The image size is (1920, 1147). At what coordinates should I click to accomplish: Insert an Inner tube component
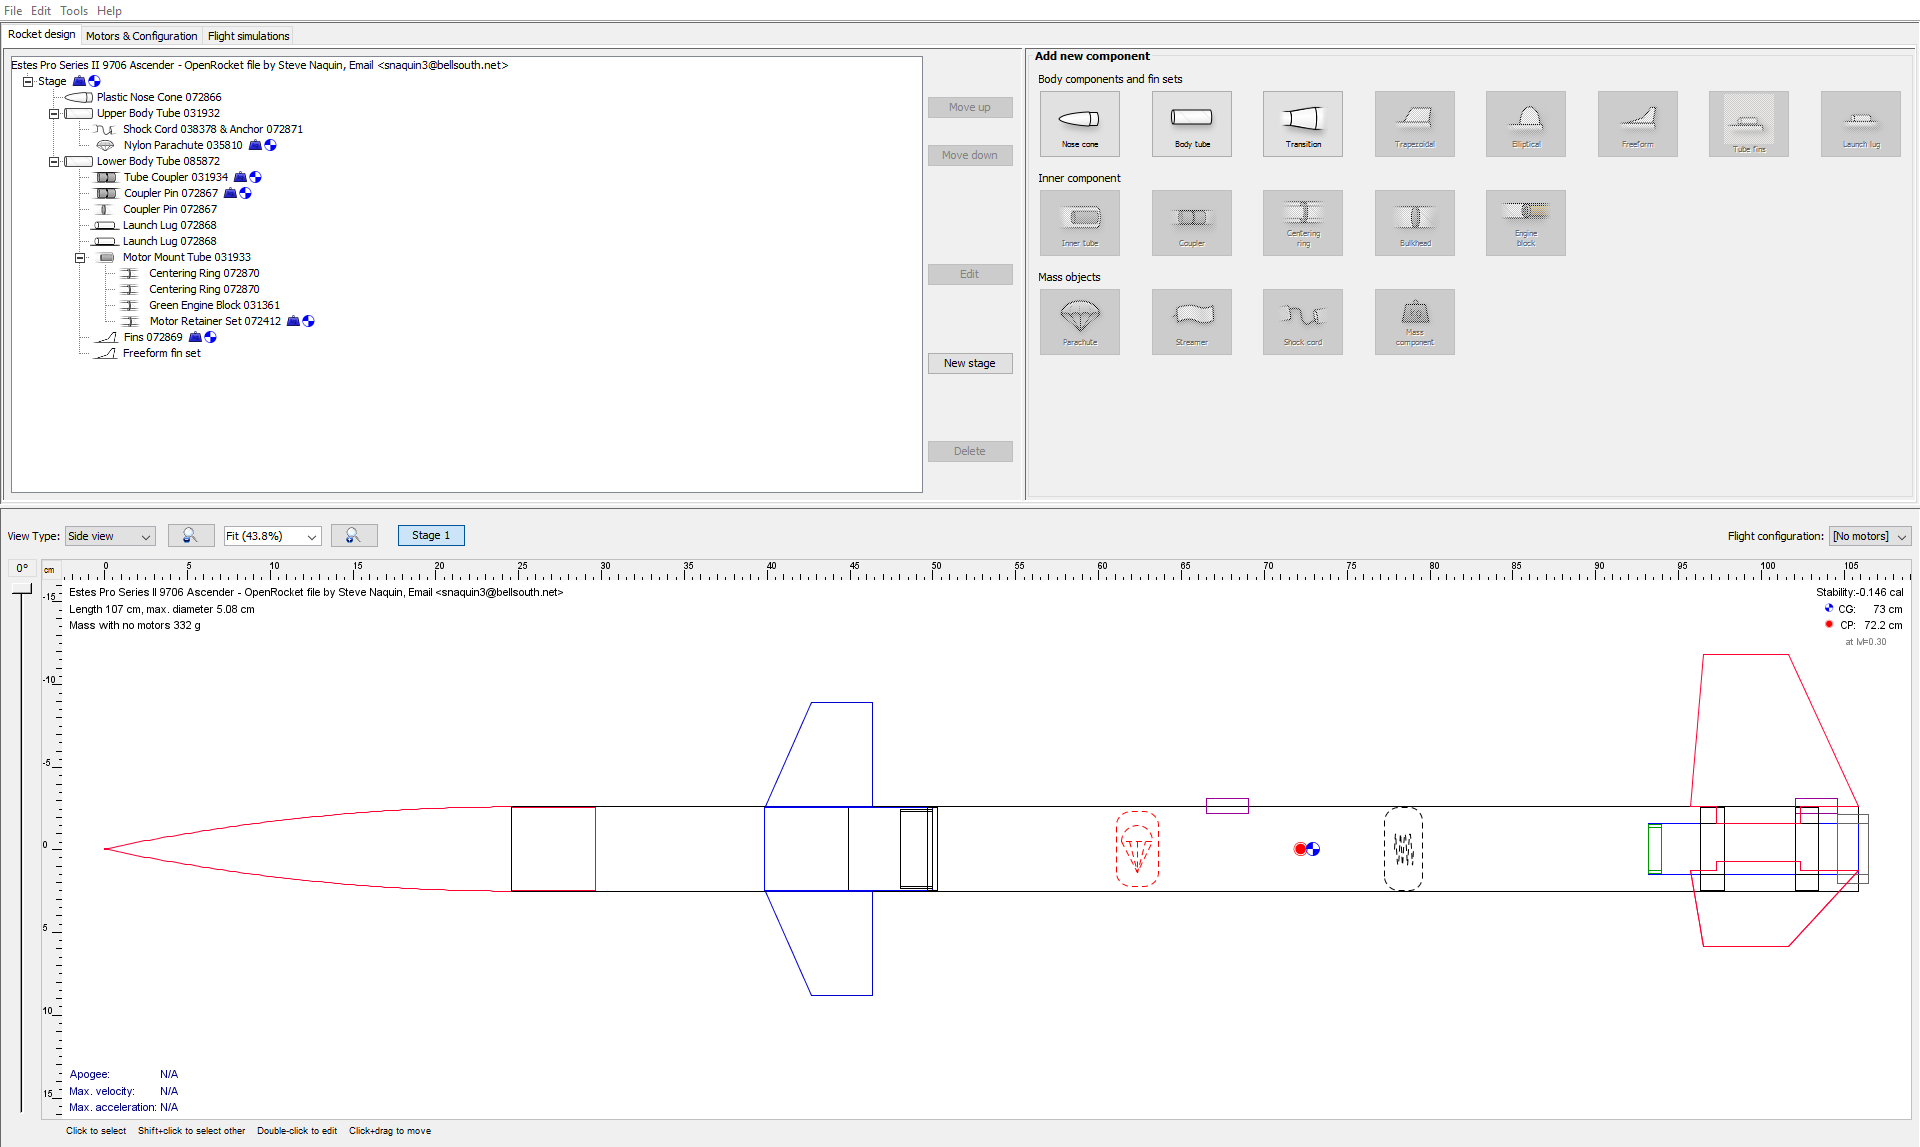point(1079,222)
